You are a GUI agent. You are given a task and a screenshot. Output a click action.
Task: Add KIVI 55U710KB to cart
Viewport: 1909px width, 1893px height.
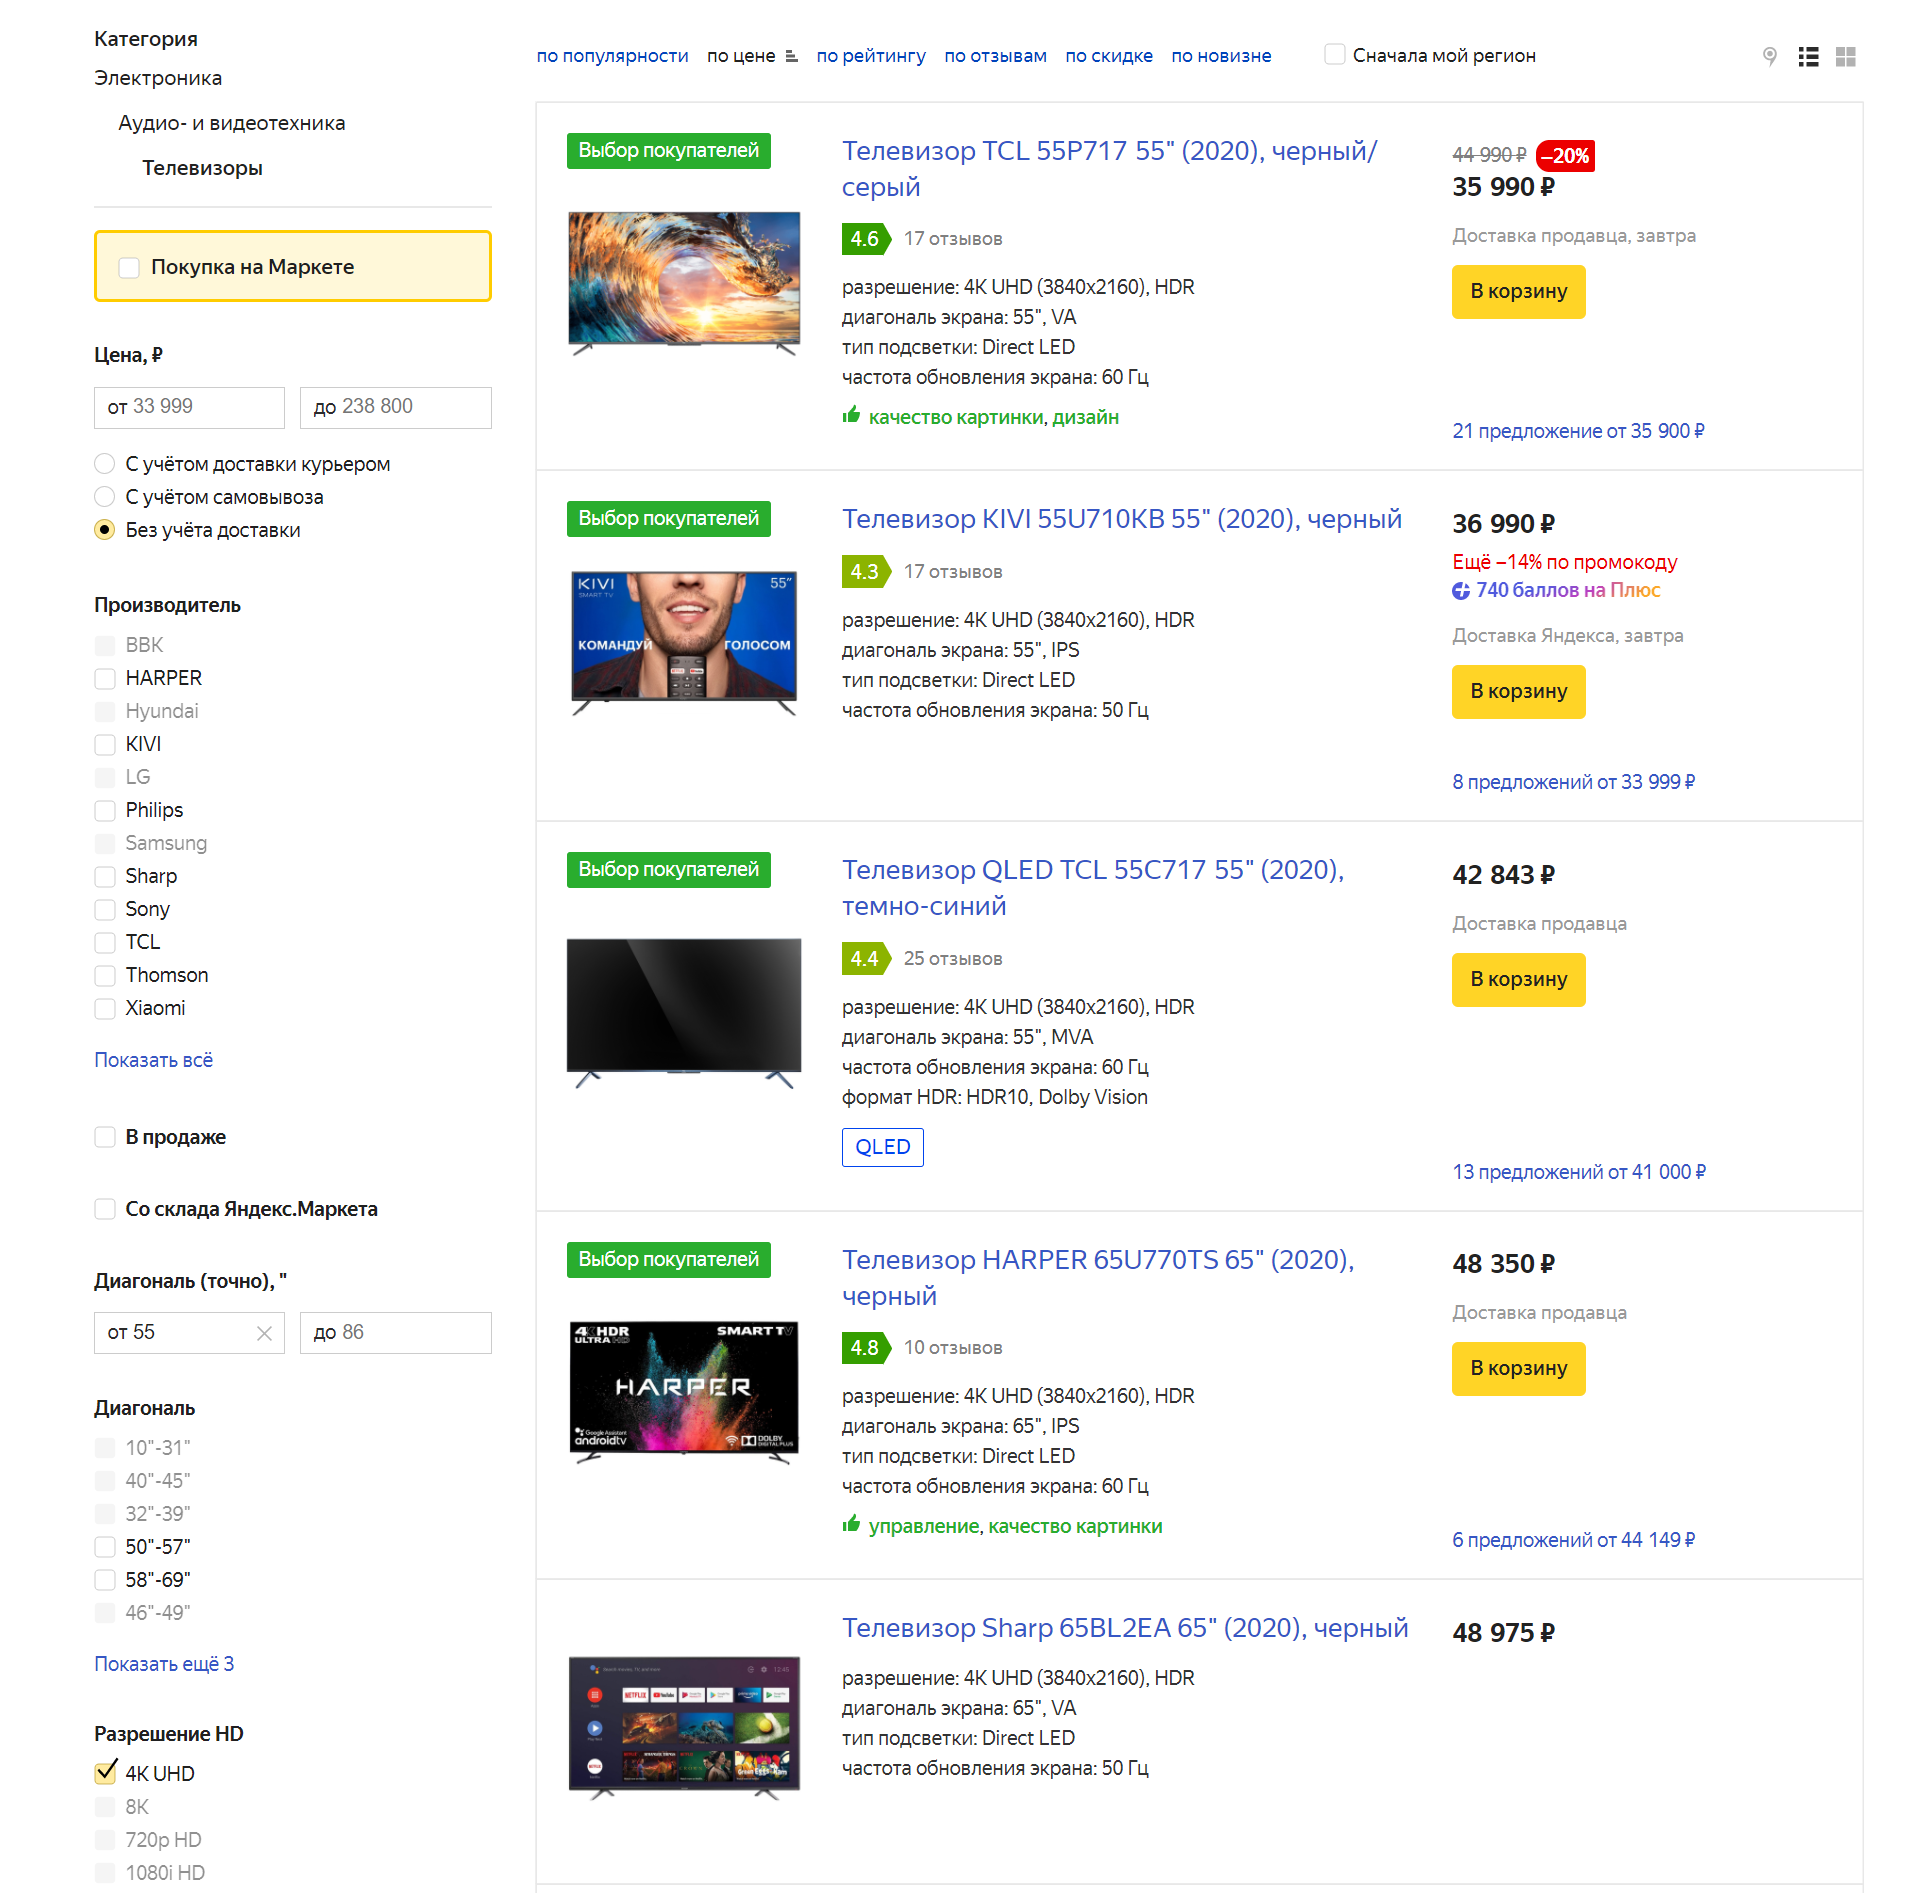1518,691
